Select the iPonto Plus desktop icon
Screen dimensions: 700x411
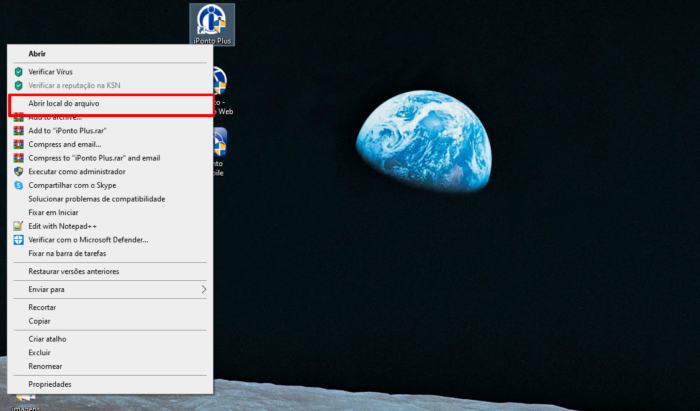pyautogui.click(x=212, y=22)
